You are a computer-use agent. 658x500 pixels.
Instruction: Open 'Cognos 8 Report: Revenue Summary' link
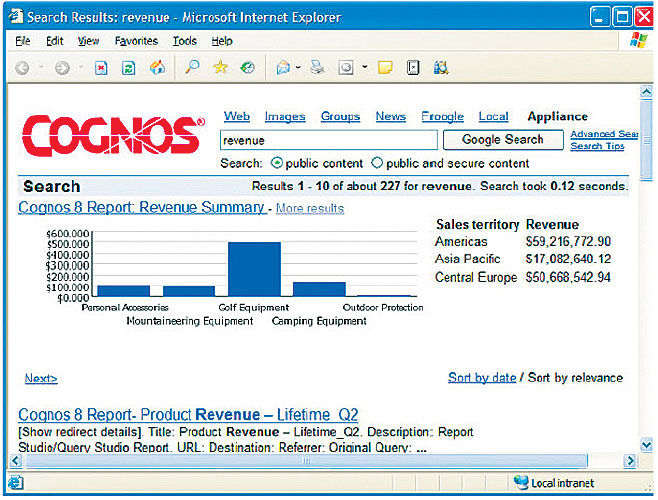pos(142,208)
